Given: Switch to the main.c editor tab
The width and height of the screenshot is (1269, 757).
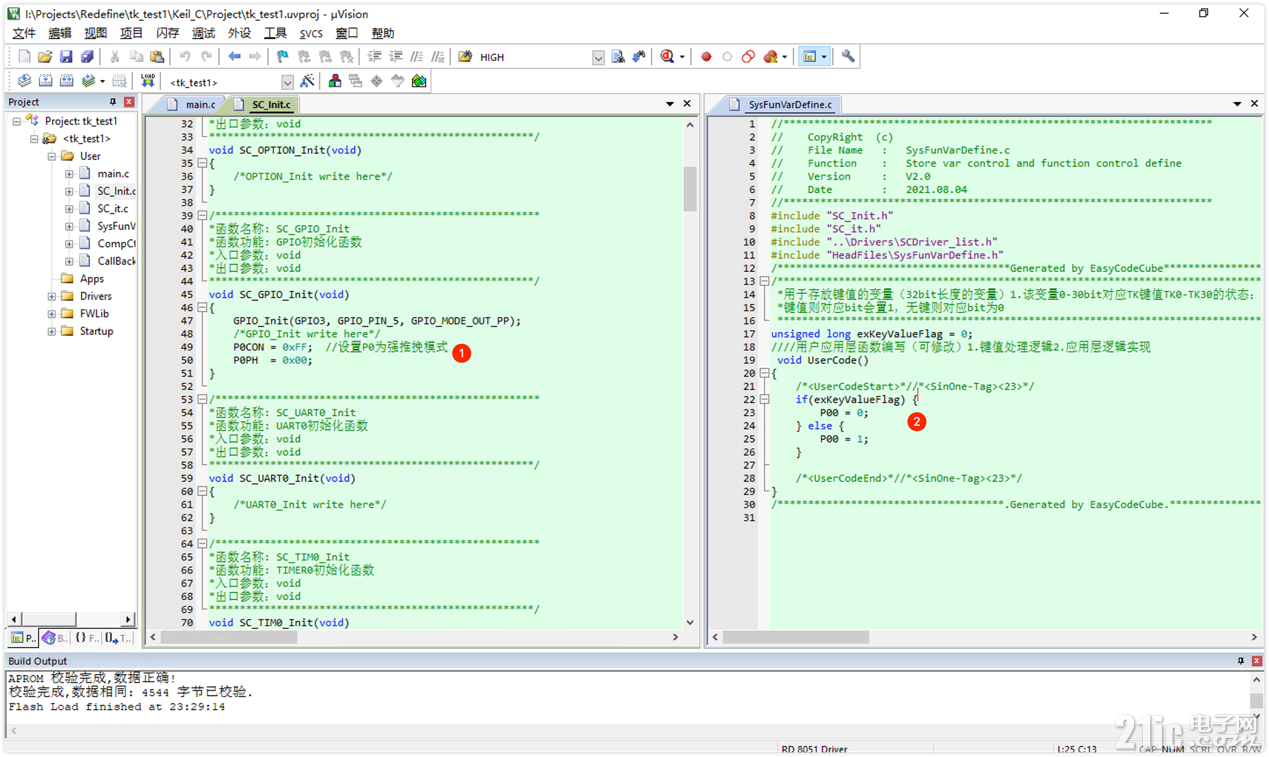Looking at the screenshot, I should 192,104.
